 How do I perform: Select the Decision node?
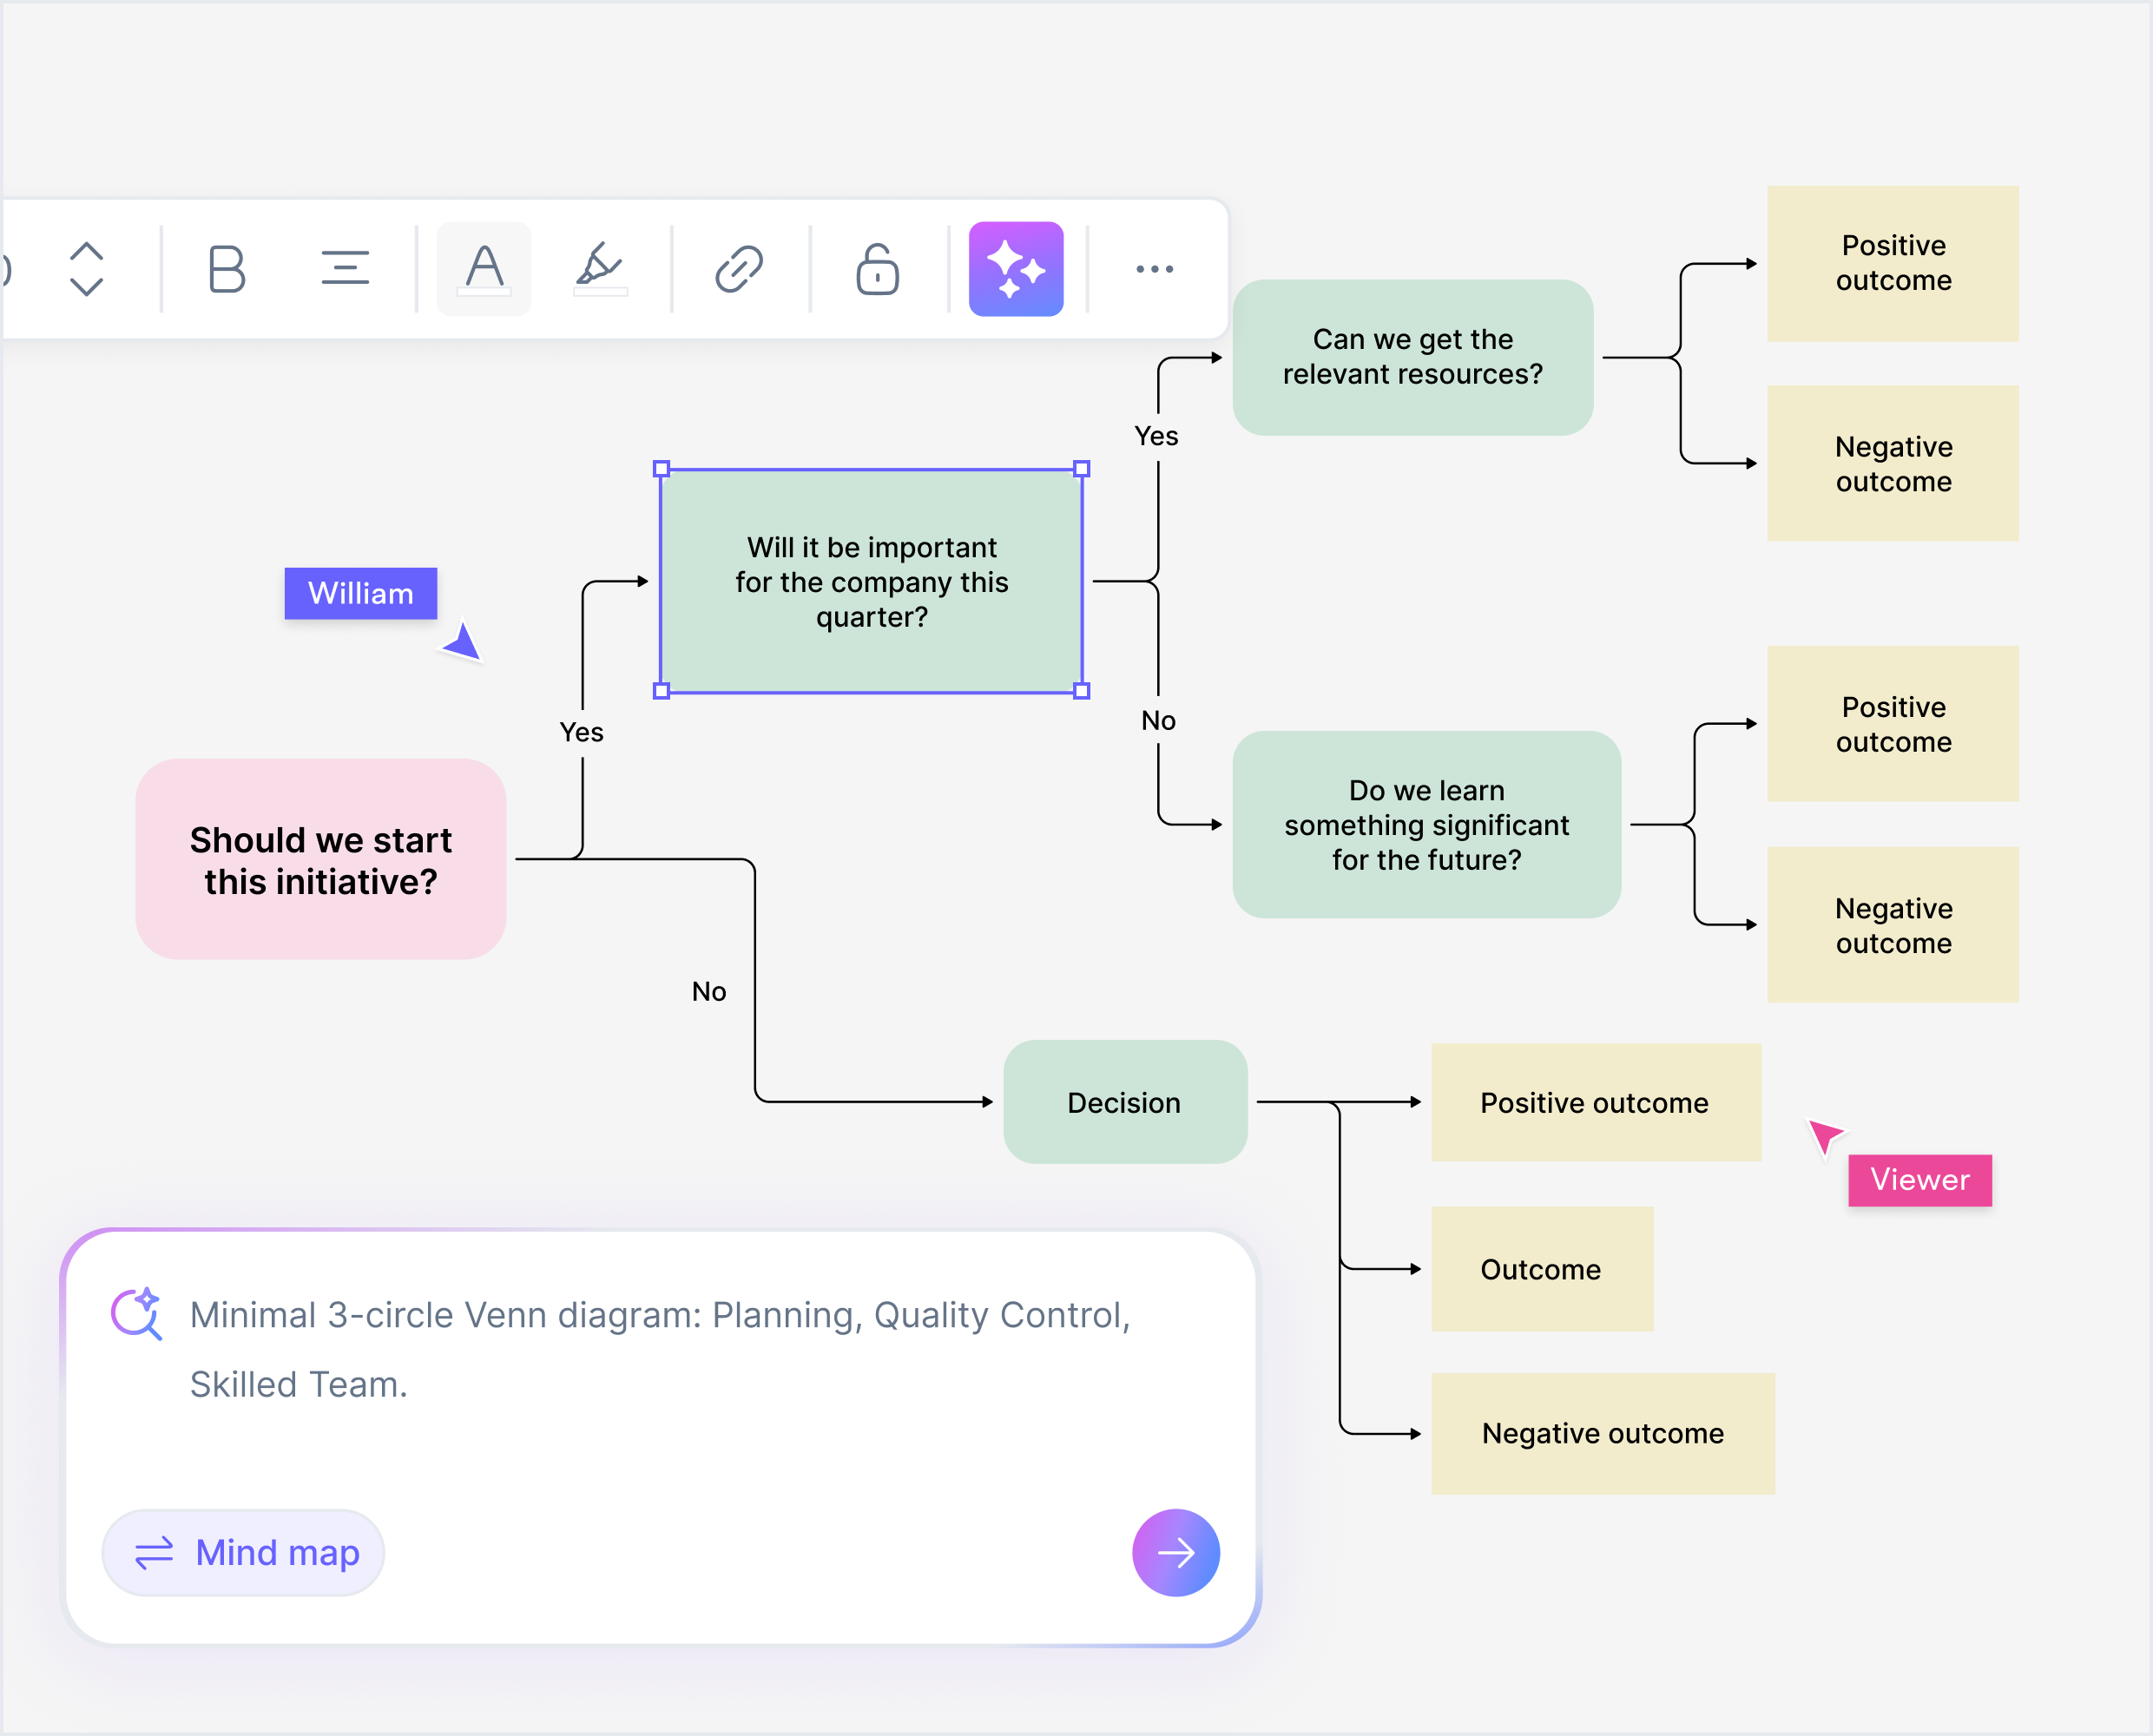coord(1125,1102)
